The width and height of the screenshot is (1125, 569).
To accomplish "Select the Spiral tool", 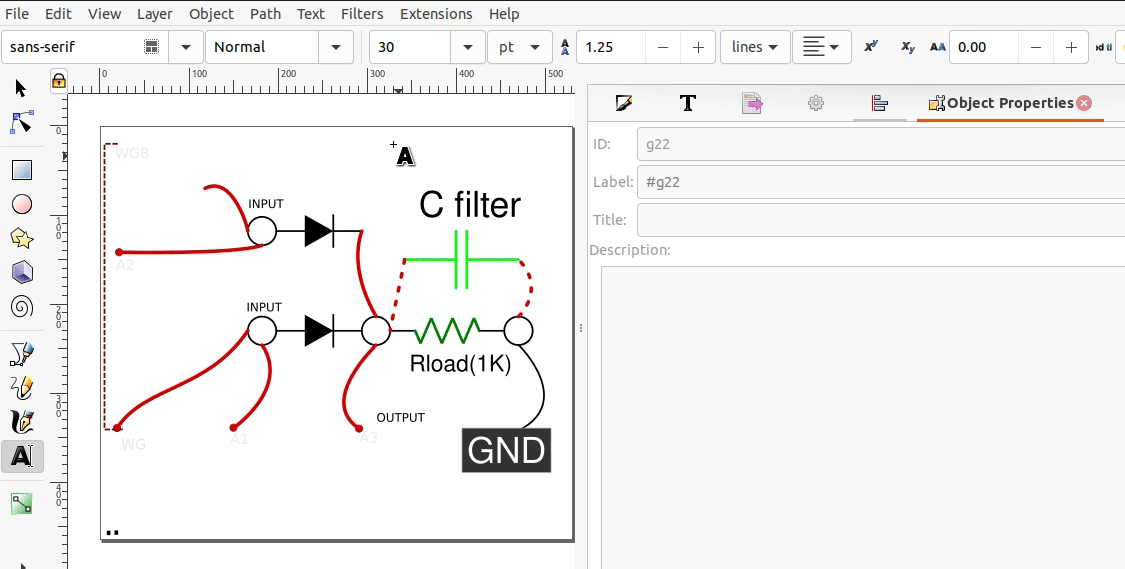I will point(21,306).
